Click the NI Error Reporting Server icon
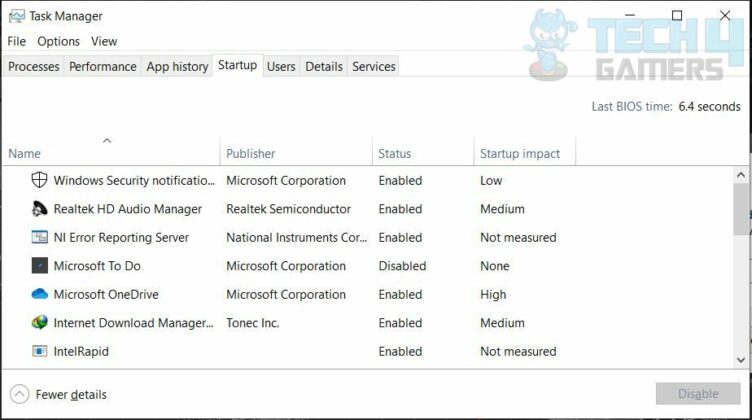 coord(40,238)
